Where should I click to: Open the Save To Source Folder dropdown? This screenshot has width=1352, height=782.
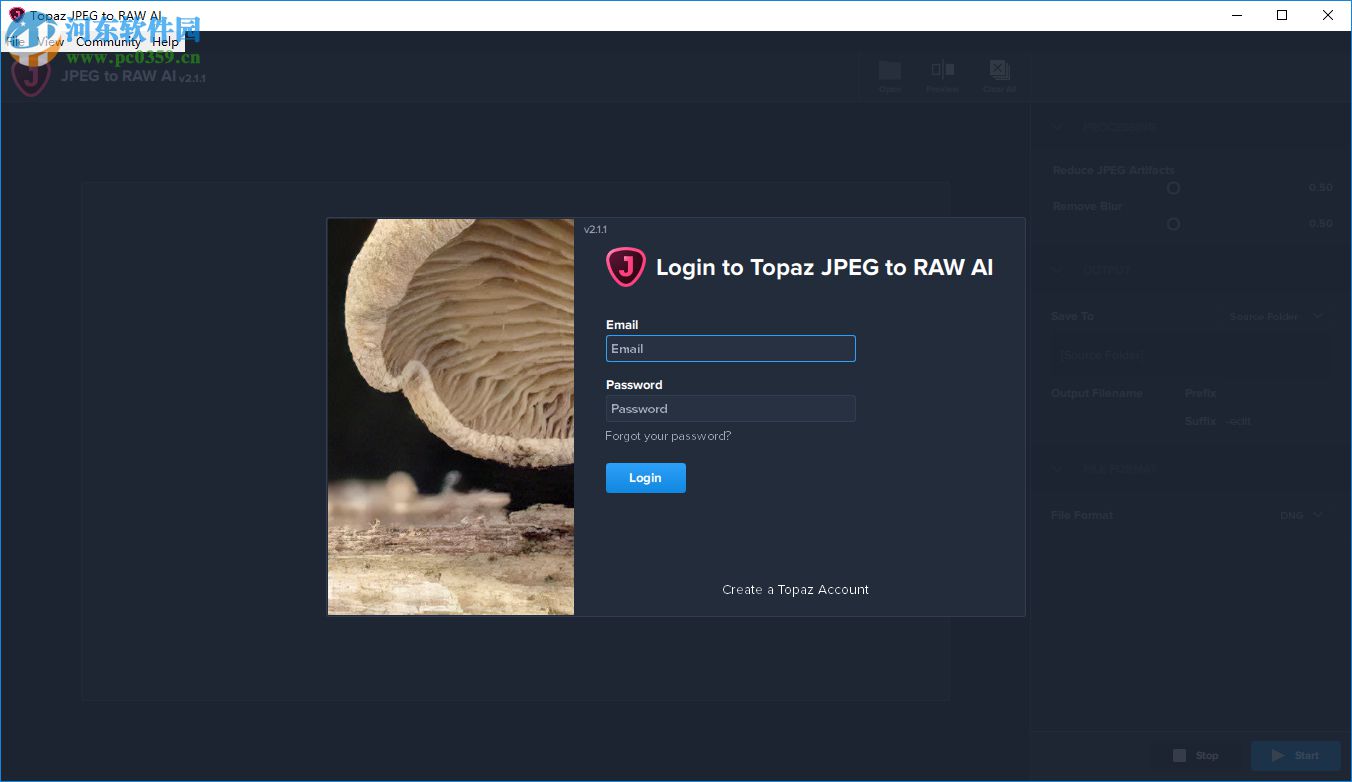tap(1276, 316)
